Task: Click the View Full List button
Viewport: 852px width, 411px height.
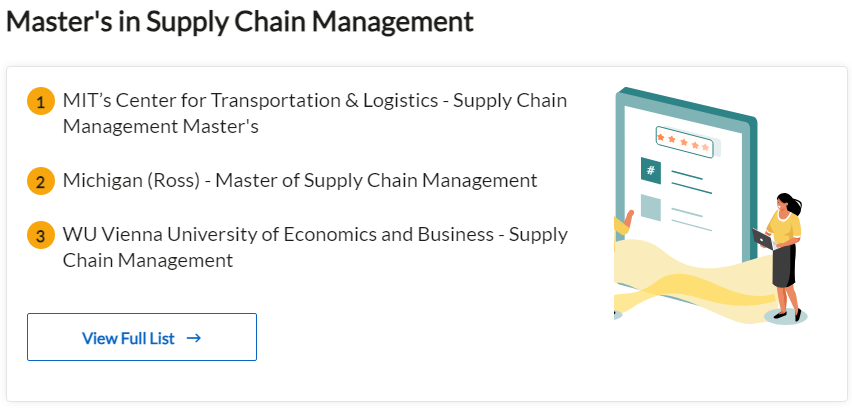Action: [x=142, y=337]
